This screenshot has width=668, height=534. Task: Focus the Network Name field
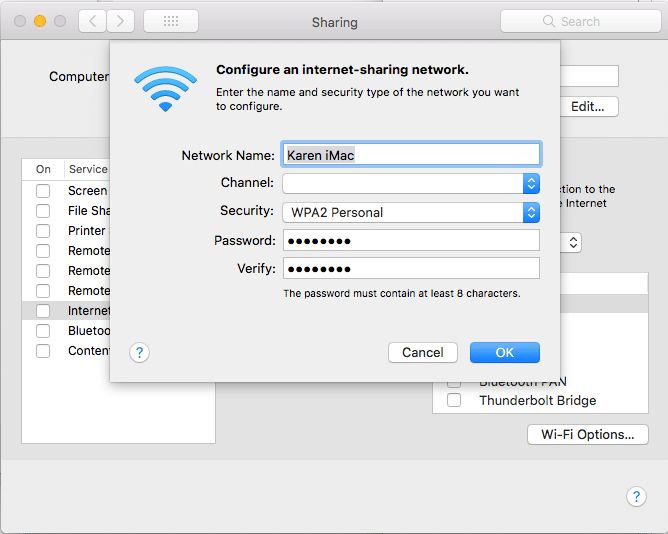pos(411,155)
